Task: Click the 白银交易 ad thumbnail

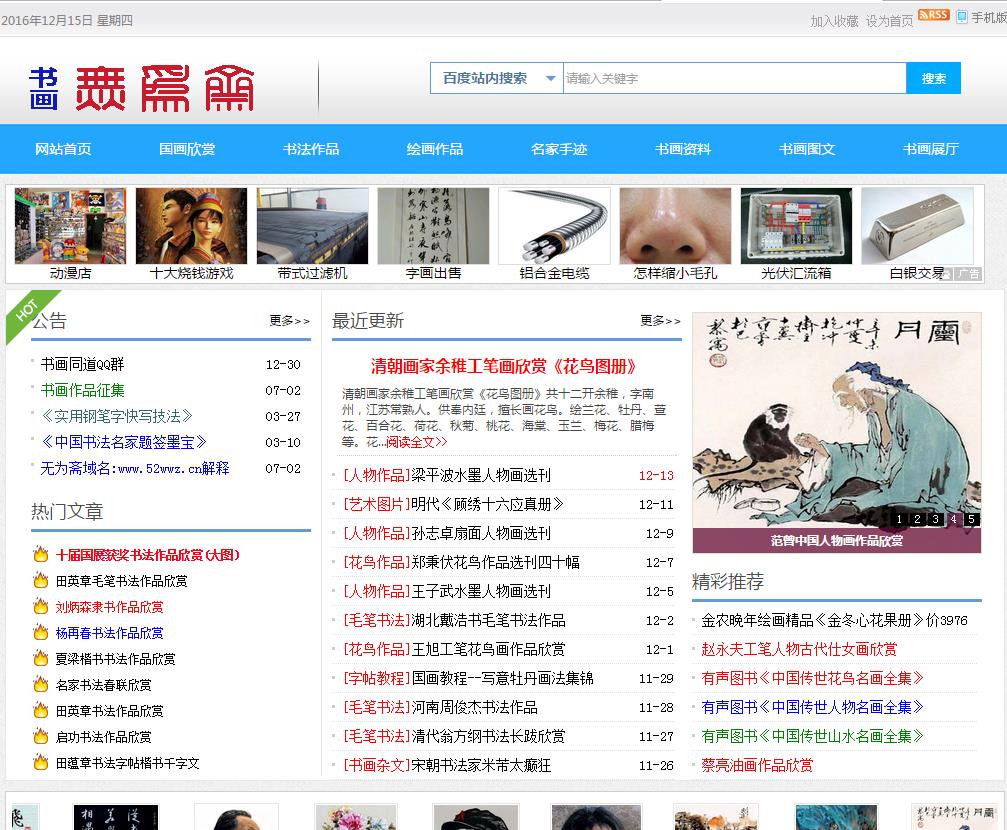Action: [917, 226]
